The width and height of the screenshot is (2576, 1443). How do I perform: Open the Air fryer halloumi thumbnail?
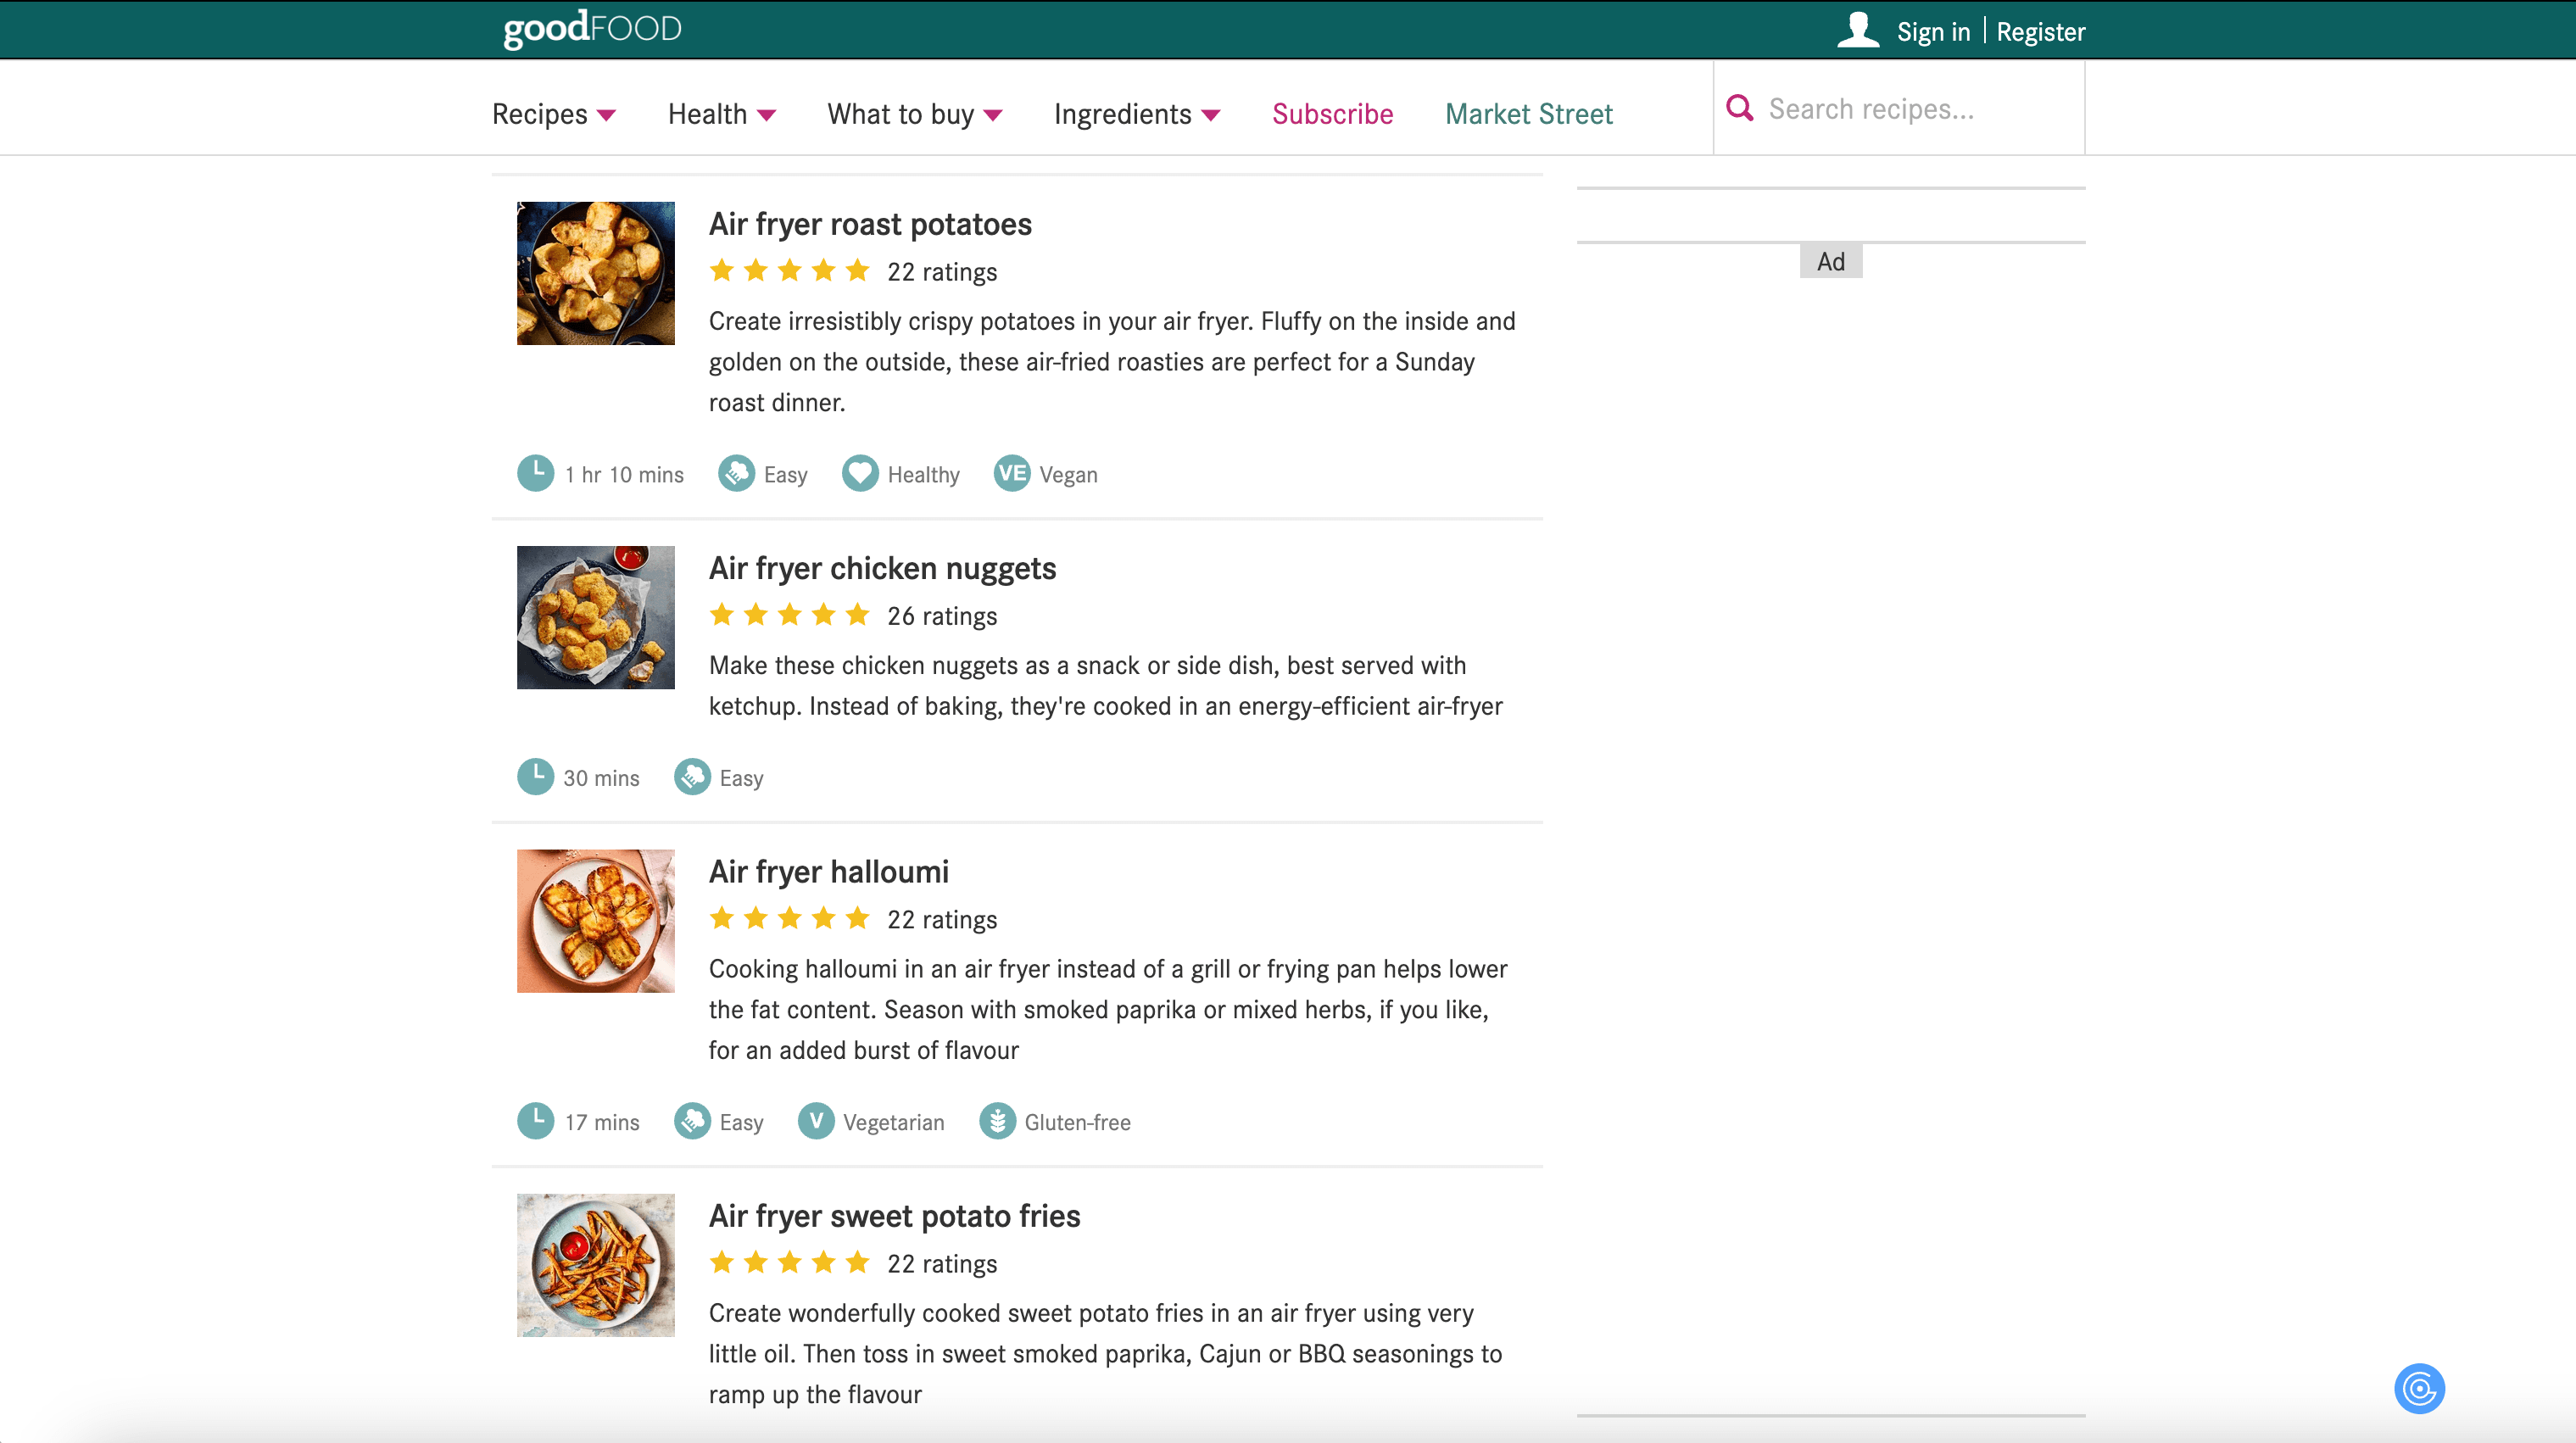595,921
